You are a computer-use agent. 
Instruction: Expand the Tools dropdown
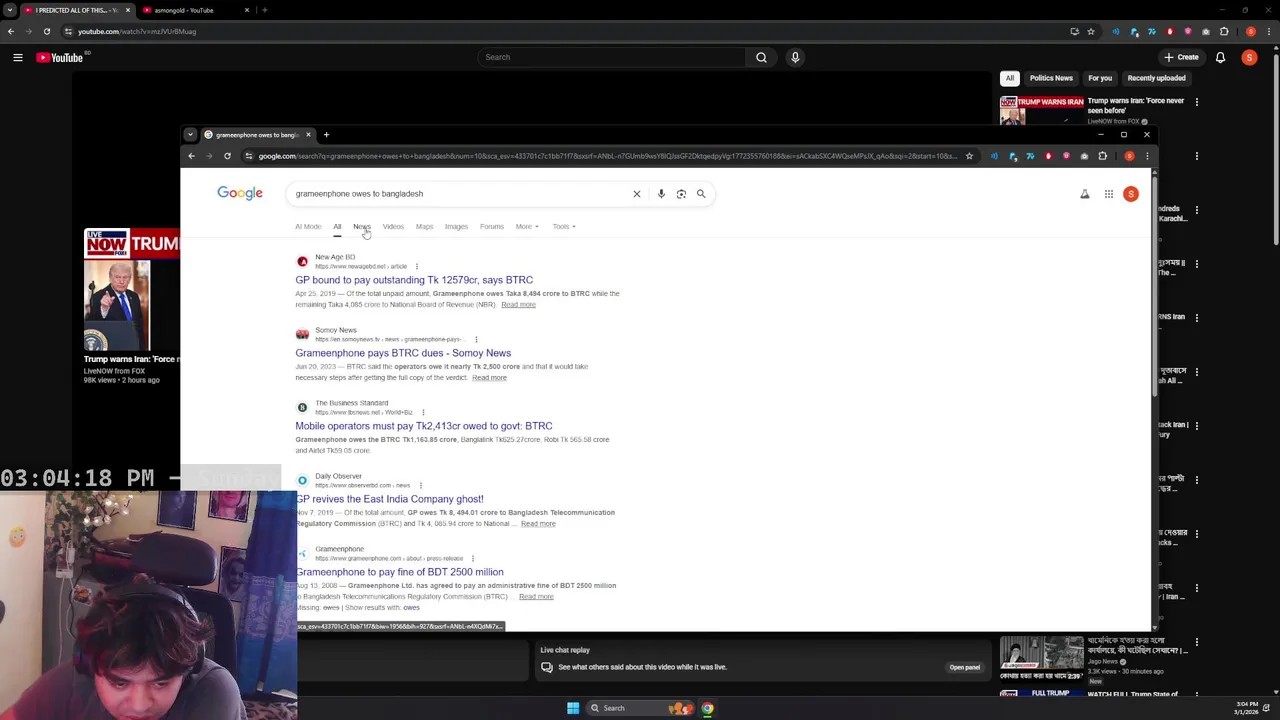[564, 227]
